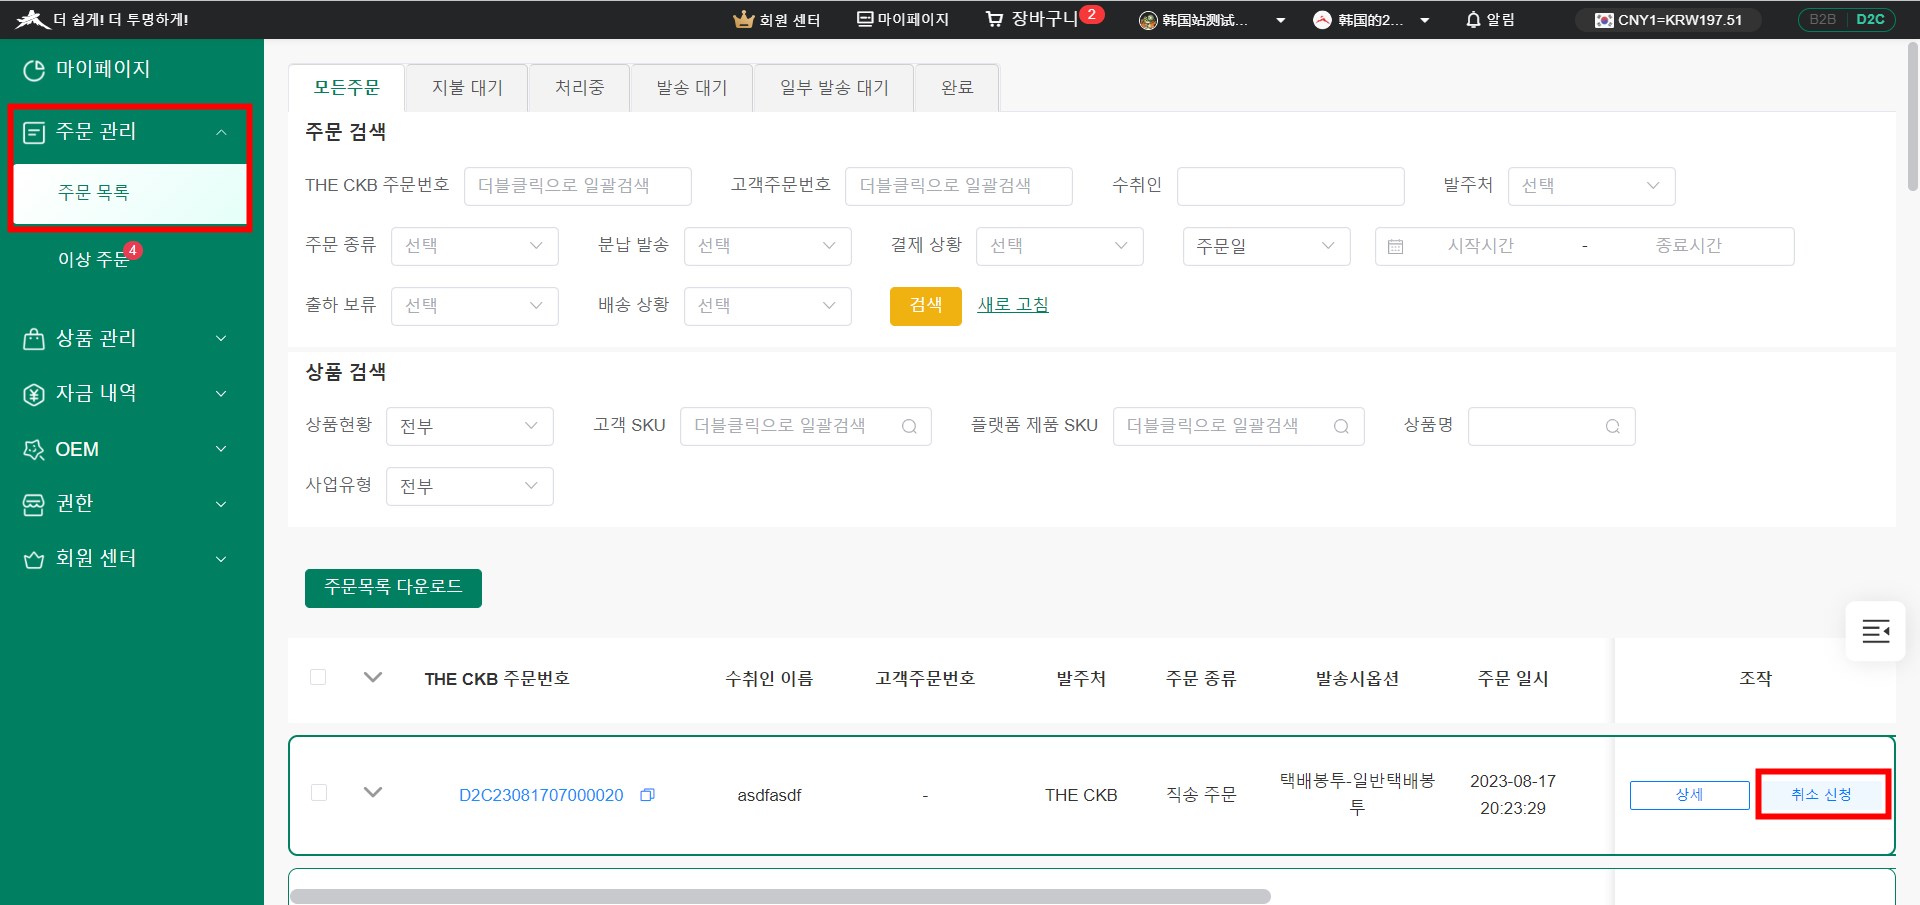Expand the 회원 센터 sidebar section
This screenshot has width=1920, height=905.
(x=222, y=559)
